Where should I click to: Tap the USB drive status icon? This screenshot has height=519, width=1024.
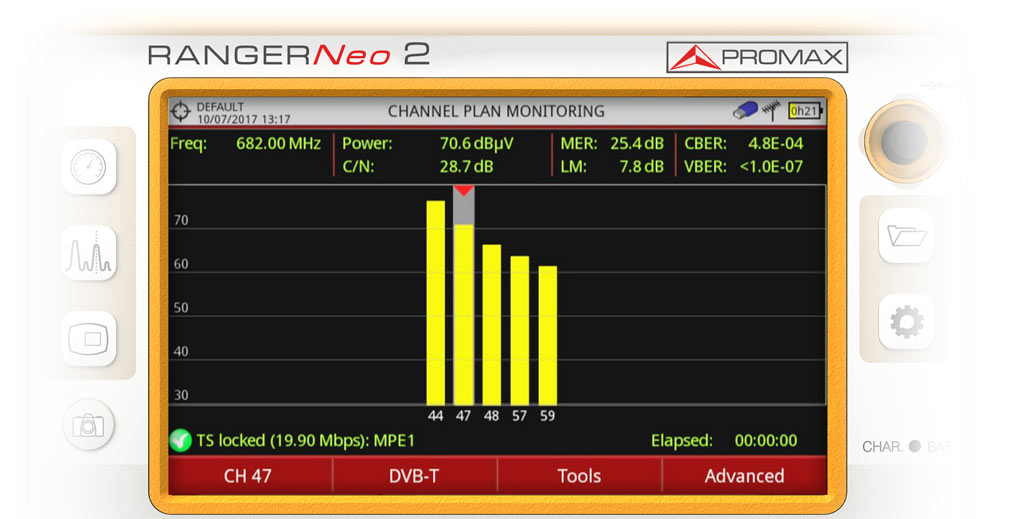tap(744, 110)
